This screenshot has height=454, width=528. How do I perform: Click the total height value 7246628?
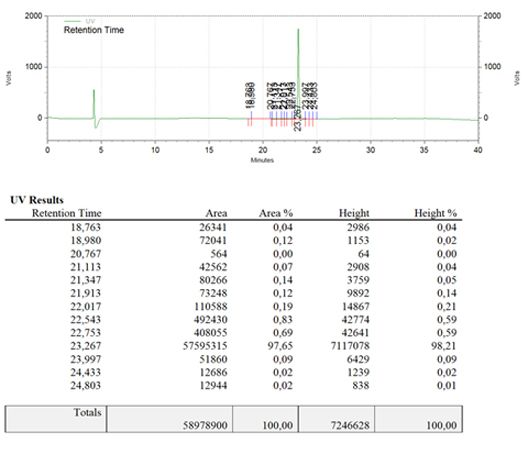(x=350, y=425)
